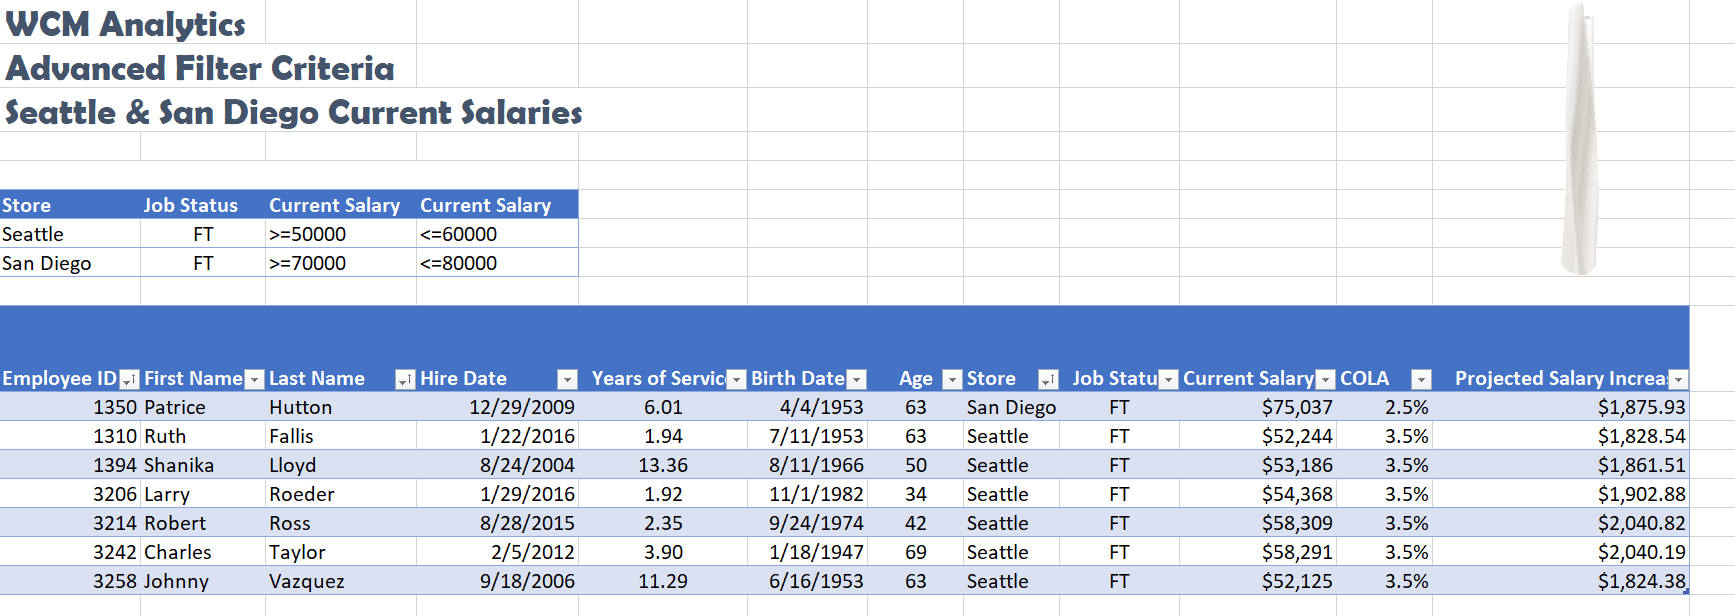Select last name cell 'Roeder'

point(341,494)
